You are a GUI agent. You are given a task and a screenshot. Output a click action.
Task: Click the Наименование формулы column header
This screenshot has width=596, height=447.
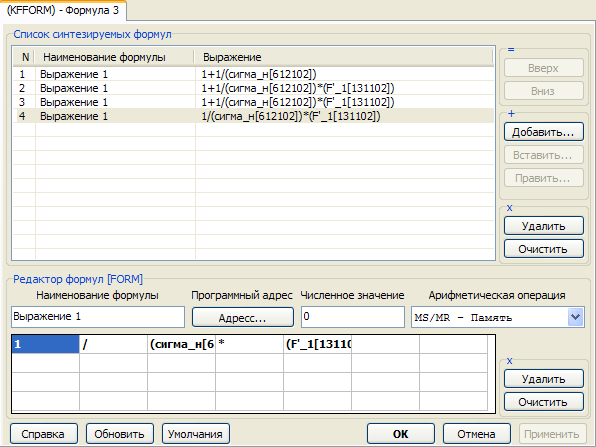click(114, 57)
